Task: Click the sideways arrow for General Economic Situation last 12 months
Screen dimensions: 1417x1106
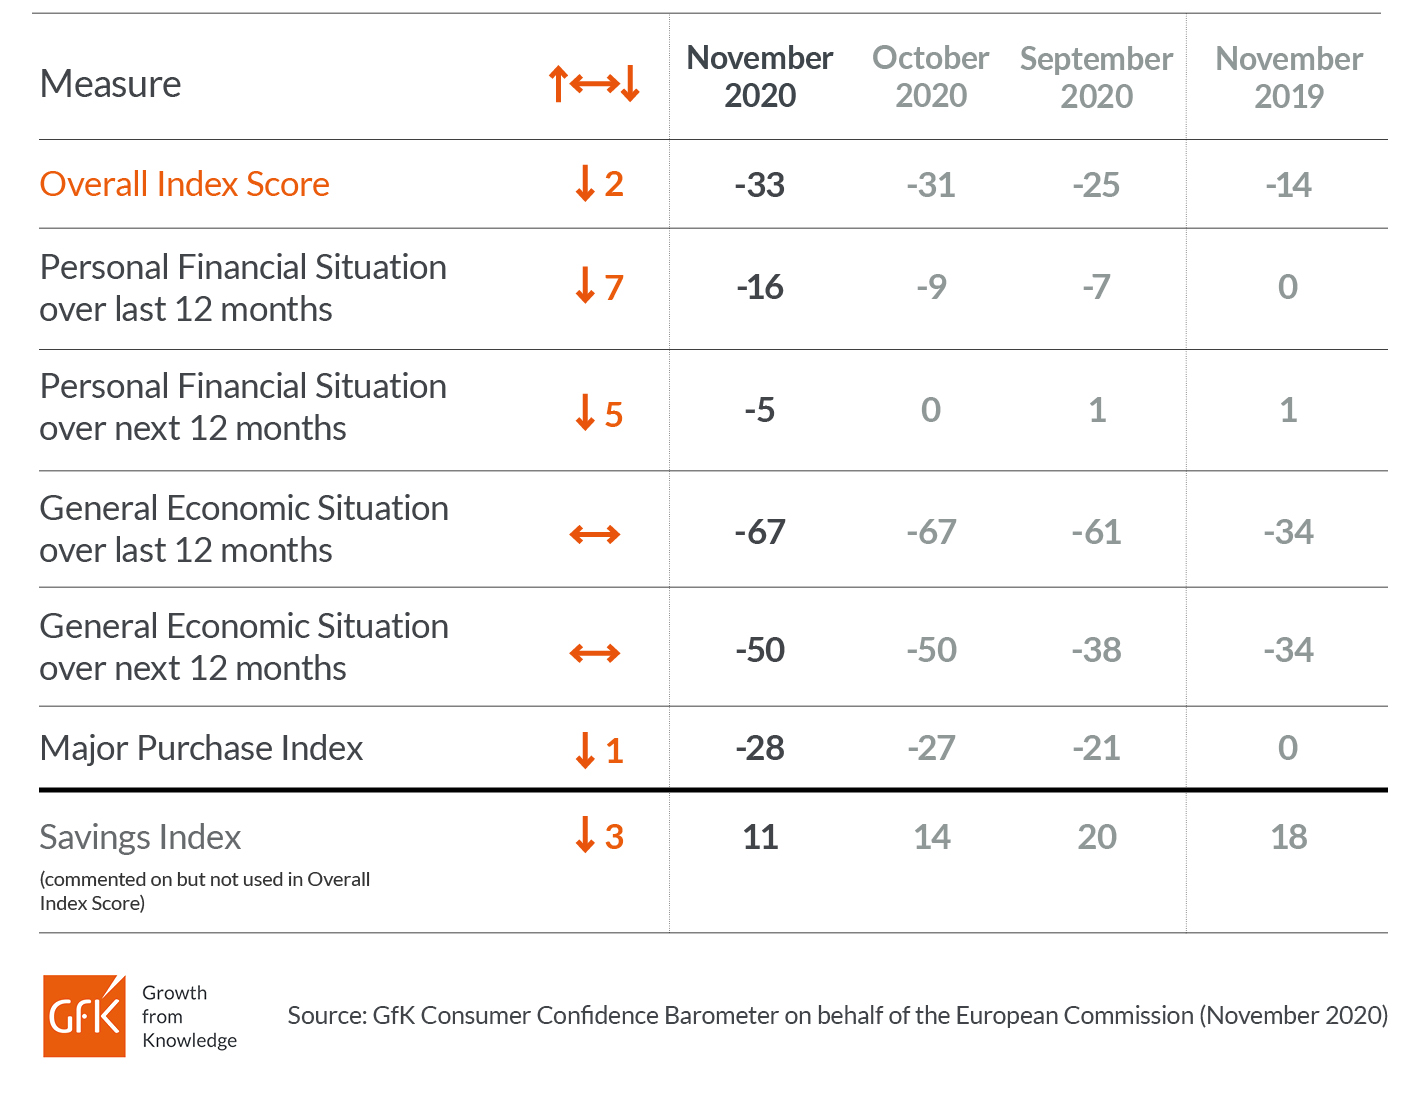Action: pos(595,535)
